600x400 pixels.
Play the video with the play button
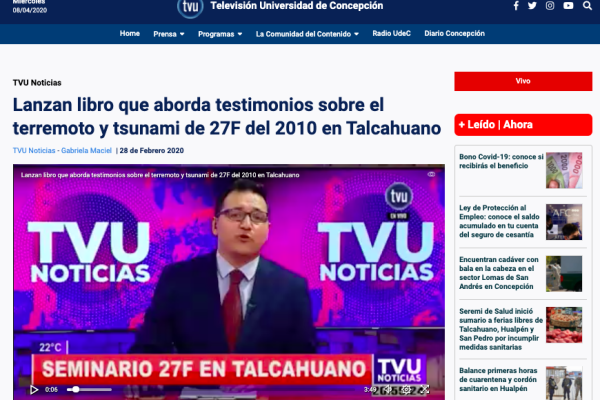coord(34,390)
